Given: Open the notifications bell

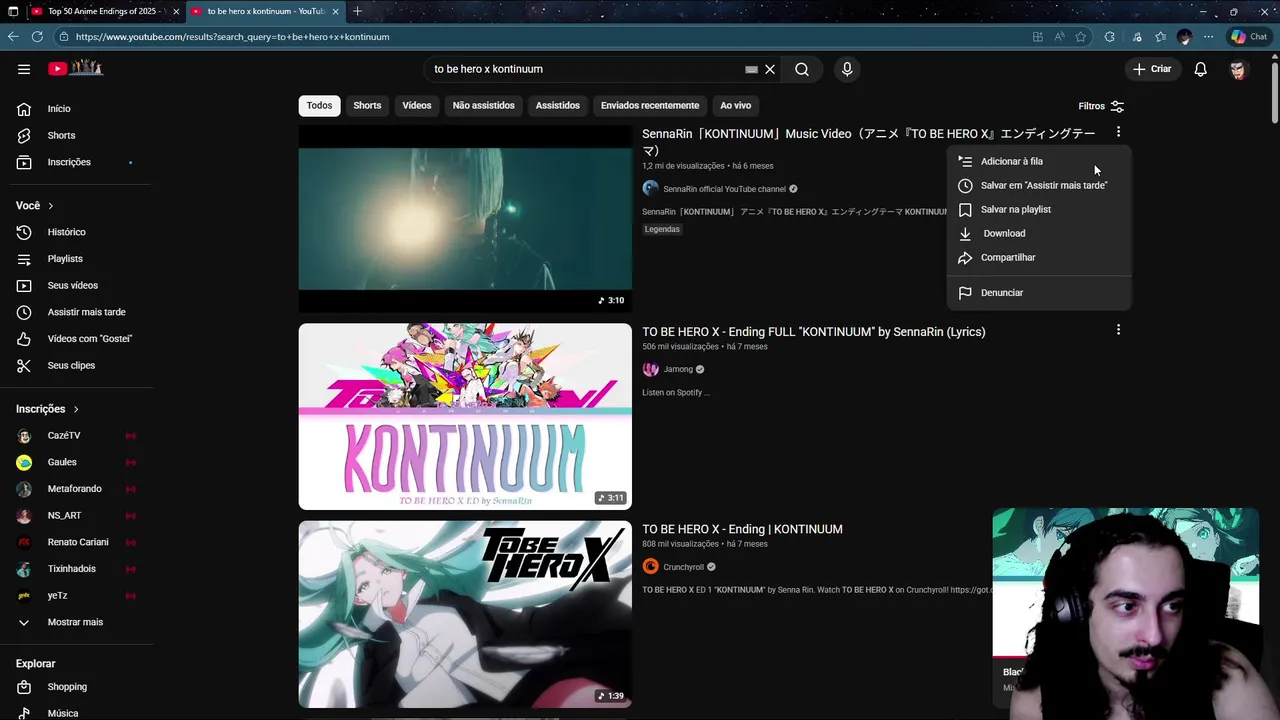Looking at the screenshot, I should point(1200,69).
